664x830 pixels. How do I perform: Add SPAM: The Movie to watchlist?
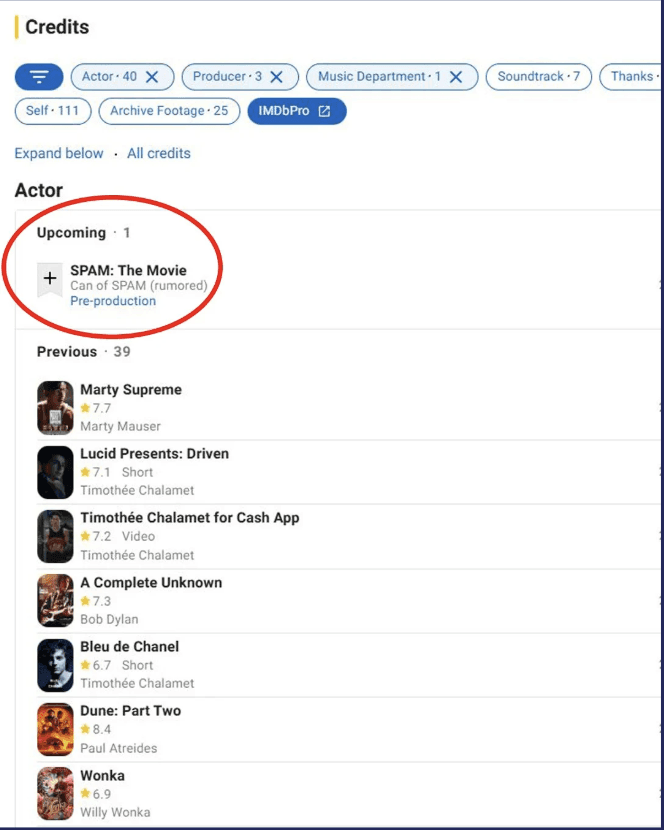pos(50,279)
